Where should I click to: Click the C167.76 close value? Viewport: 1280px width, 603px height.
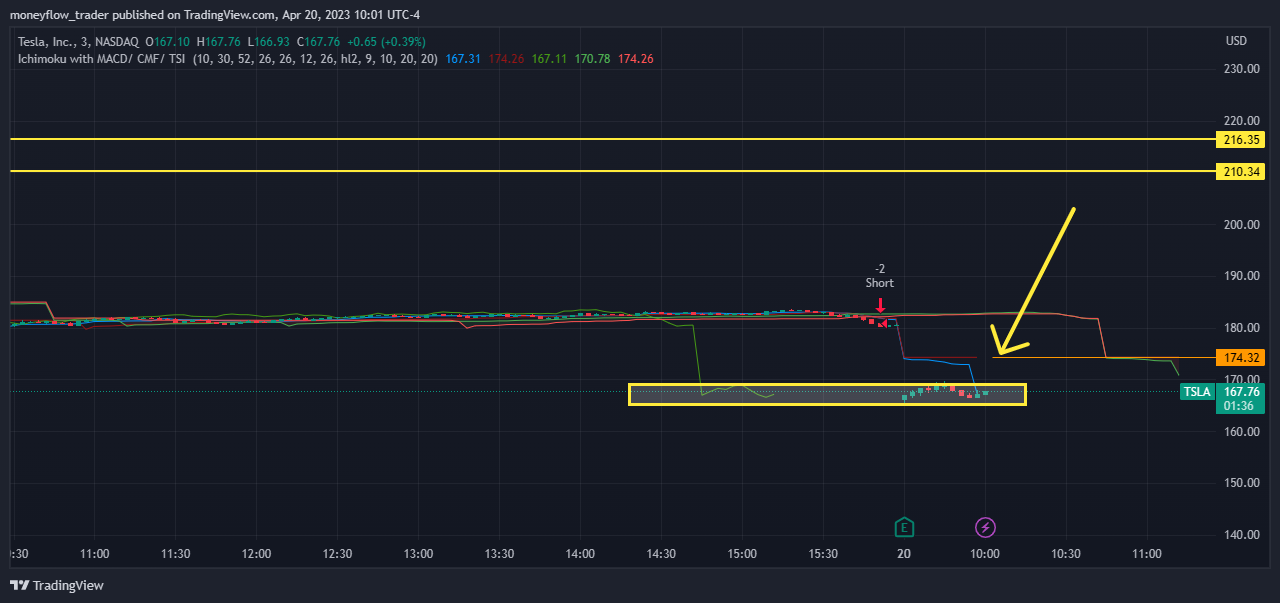click(x=319, y=42)
